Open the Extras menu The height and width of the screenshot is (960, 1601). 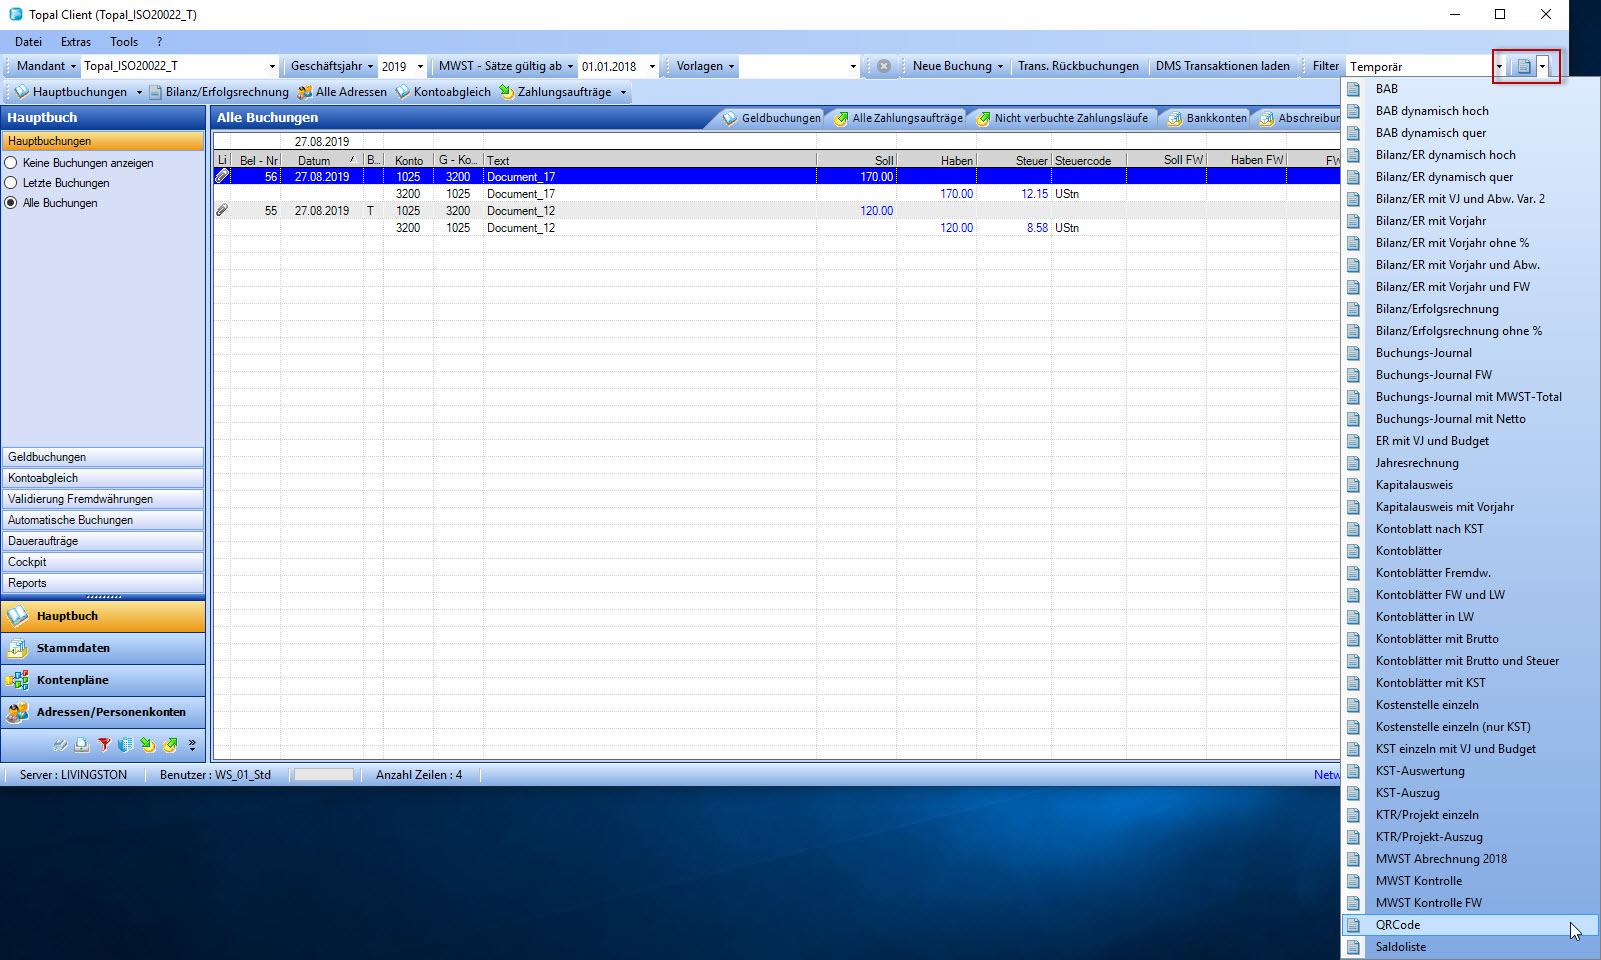click(x=75, y=42)
